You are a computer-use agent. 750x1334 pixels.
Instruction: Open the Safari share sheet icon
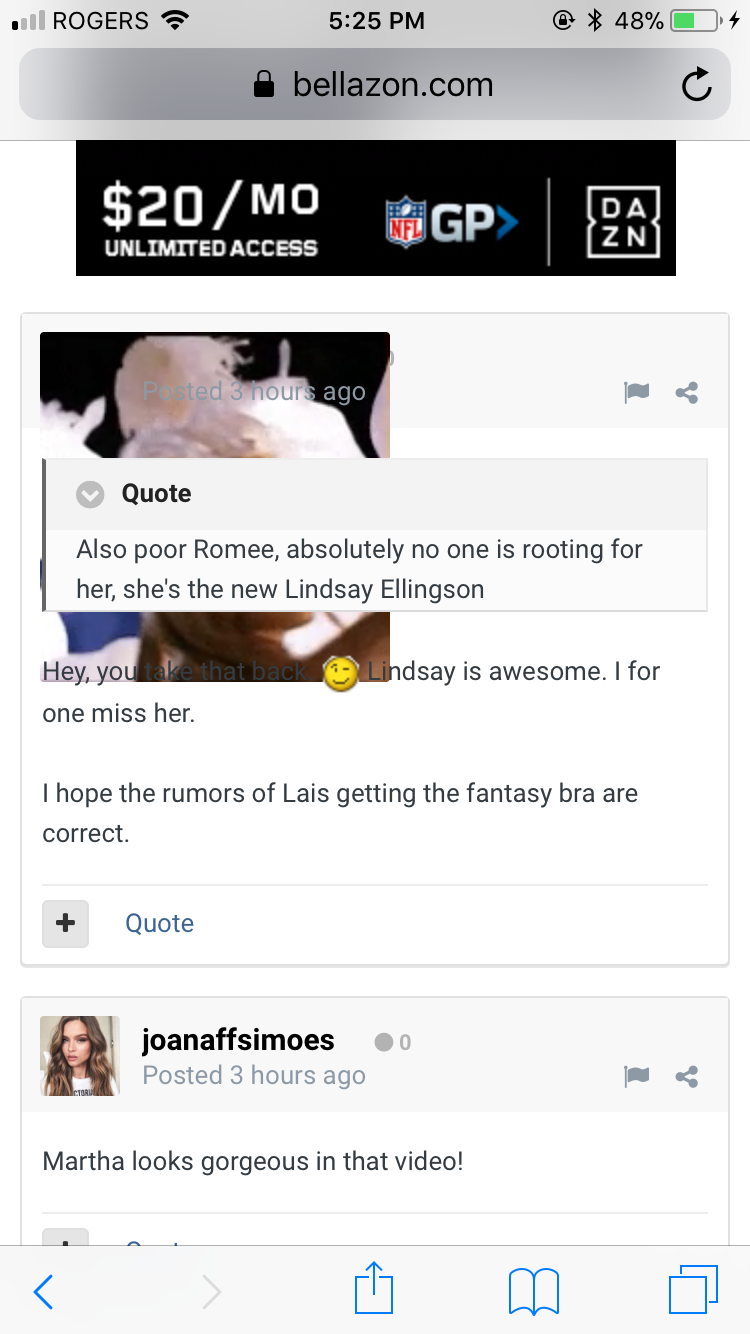pos(375,1289)
